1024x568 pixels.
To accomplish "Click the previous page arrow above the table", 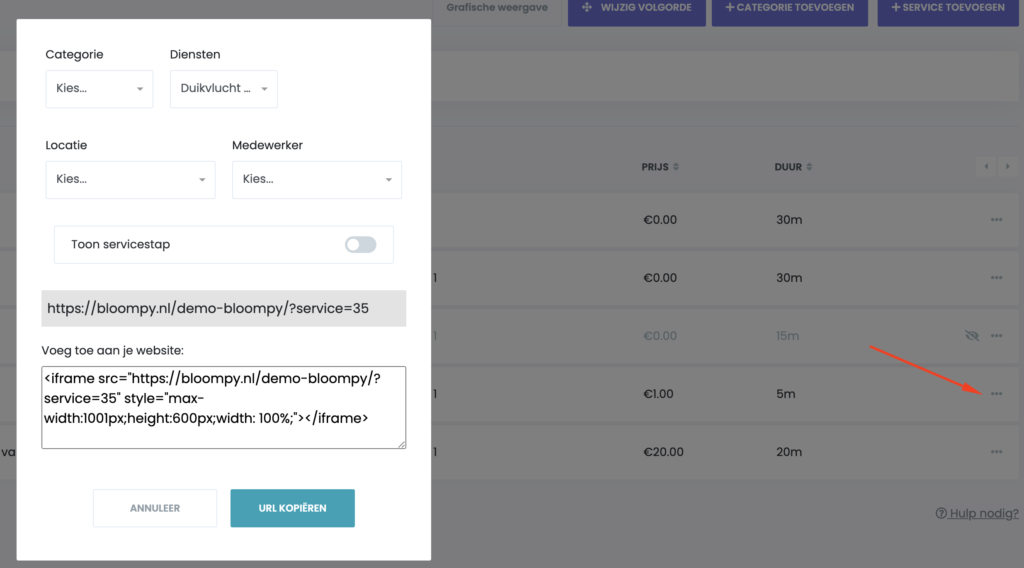I will click(986, 167).
